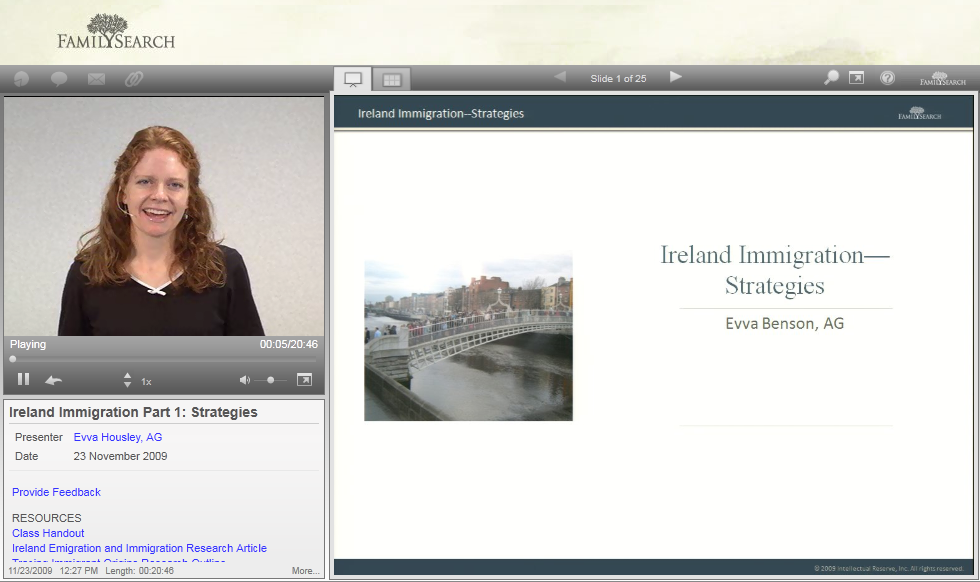Open the help question mark icon
The width and height of the screenshot is (980, 582).
pos(887,78)
